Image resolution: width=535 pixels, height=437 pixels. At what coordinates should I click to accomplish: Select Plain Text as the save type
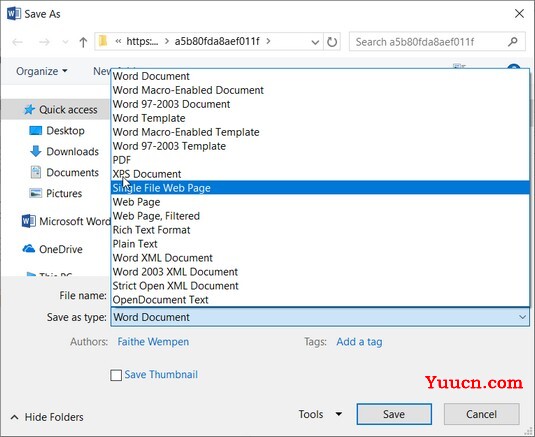tap(320, 244)
